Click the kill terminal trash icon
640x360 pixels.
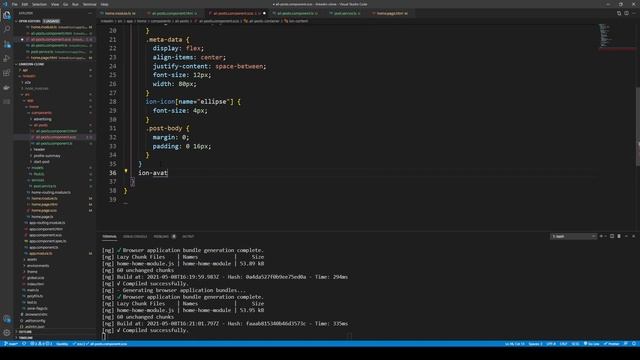click(x=619, y=236)
